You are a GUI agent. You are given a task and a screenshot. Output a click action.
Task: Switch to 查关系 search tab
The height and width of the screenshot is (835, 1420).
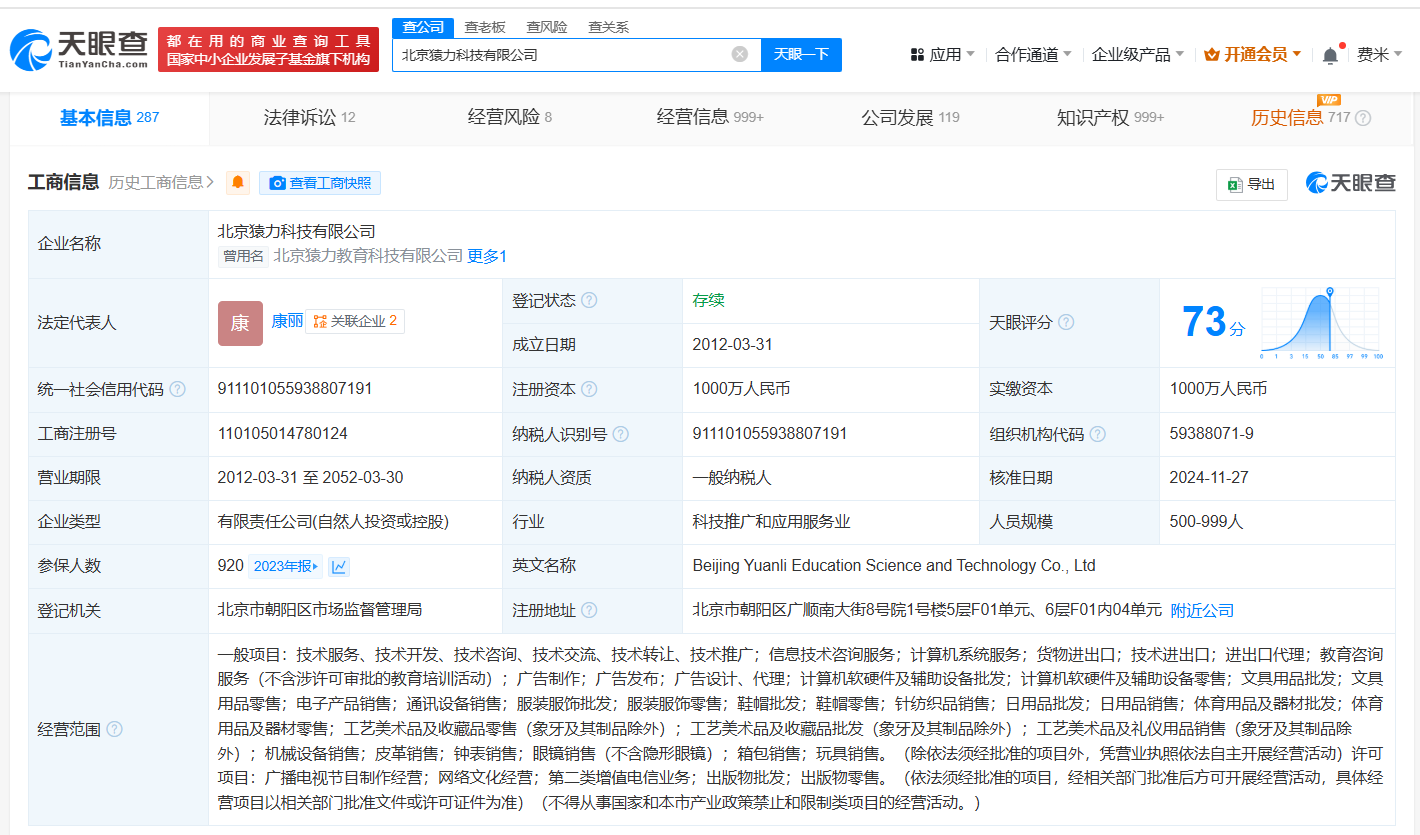click(x=608, y=27)
